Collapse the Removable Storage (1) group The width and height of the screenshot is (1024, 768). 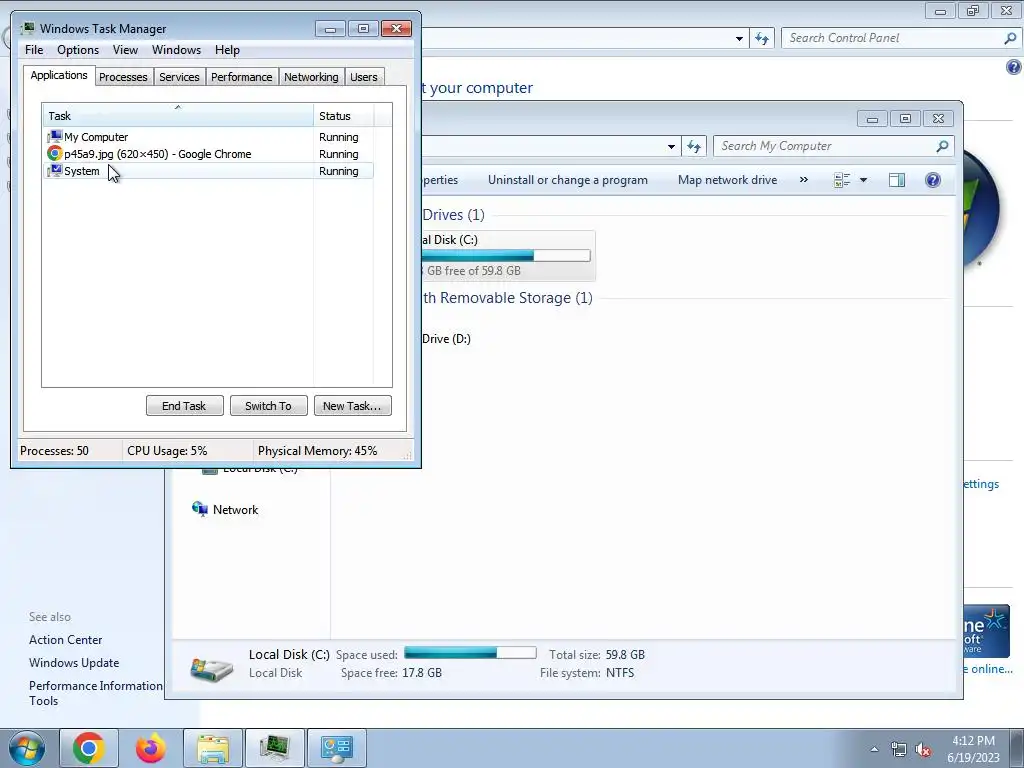(507, 298)
